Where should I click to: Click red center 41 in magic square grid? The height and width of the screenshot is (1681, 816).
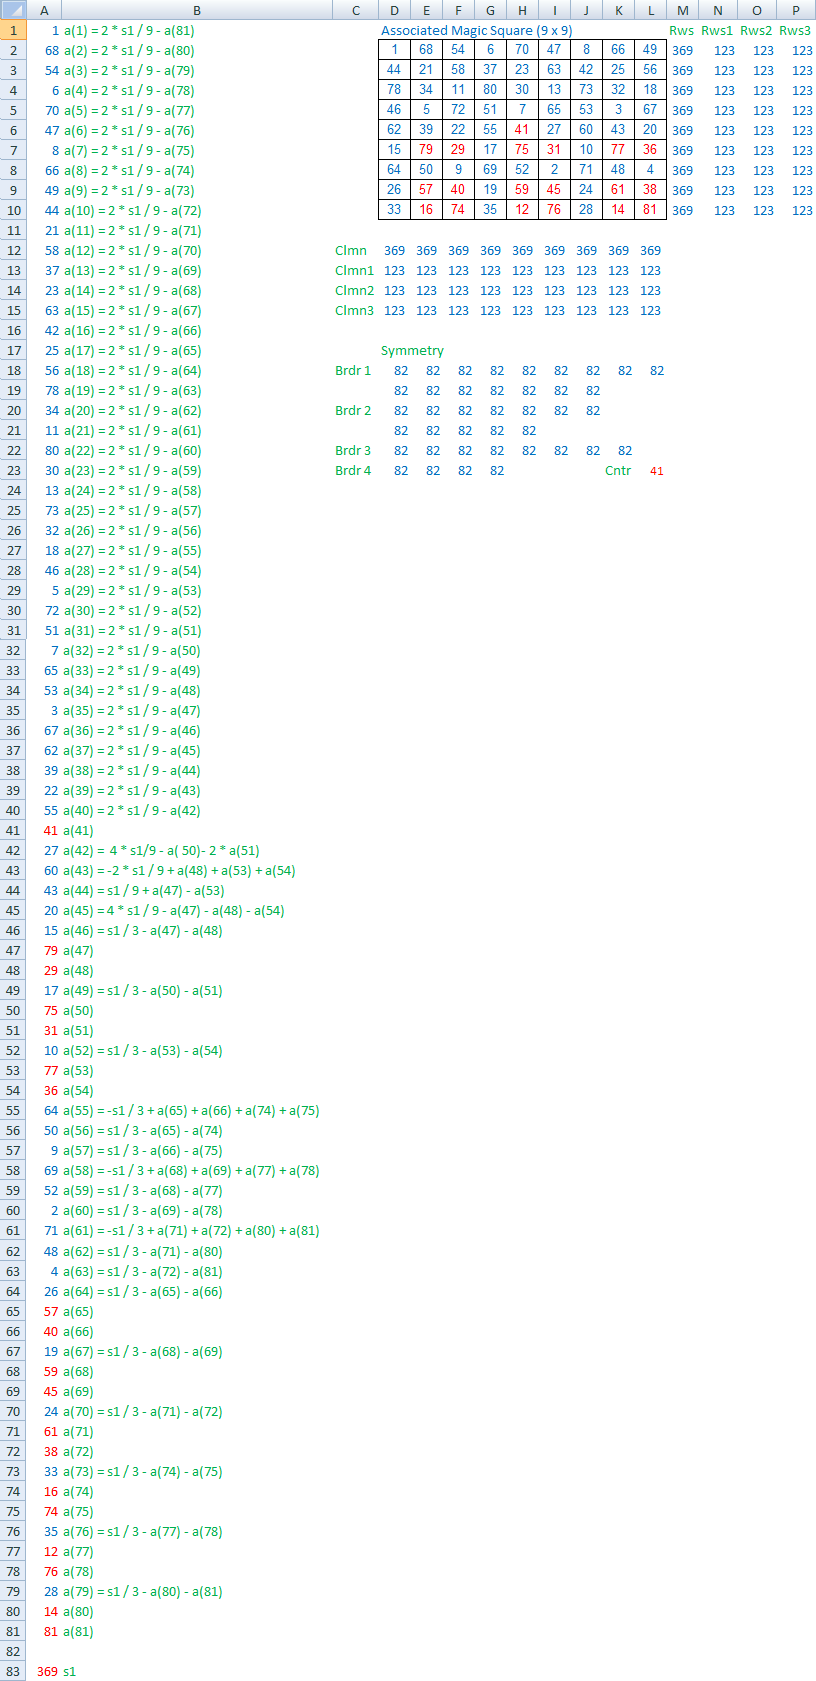pos(522,129)
